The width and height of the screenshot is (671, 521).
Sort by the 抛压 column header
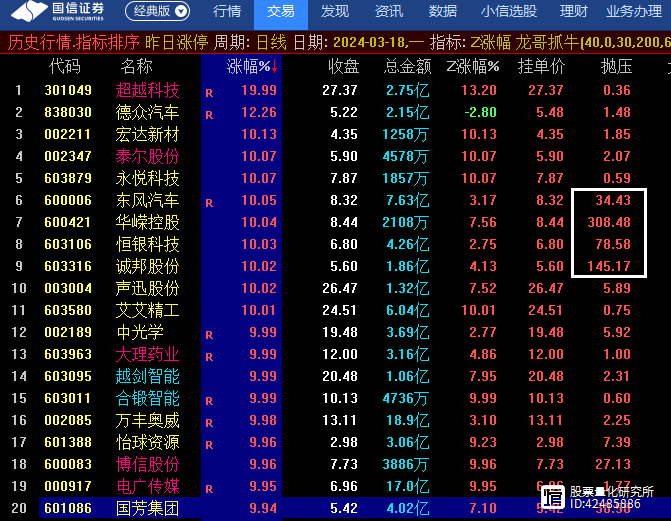(x=616, y=66)
